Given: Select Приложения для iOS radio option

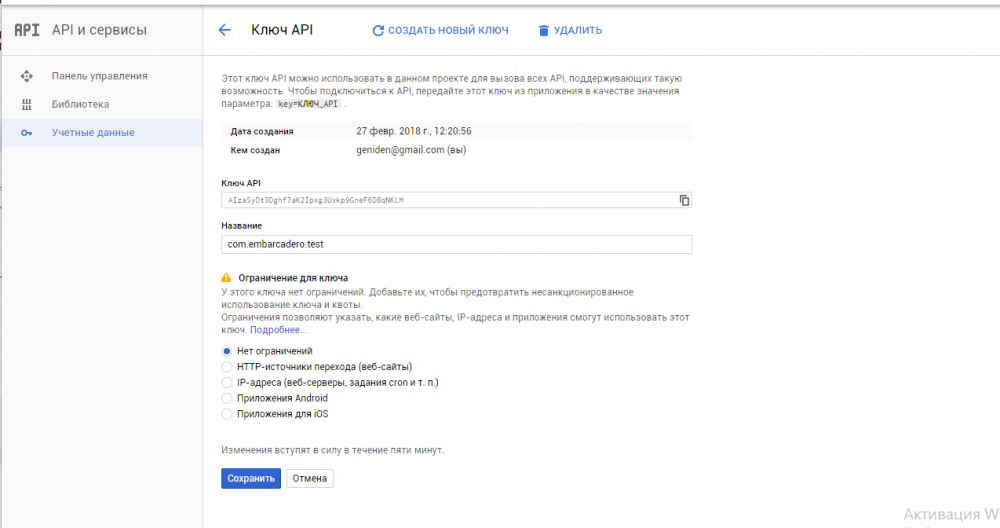Looking at the screenshot, I should (226, 414).
